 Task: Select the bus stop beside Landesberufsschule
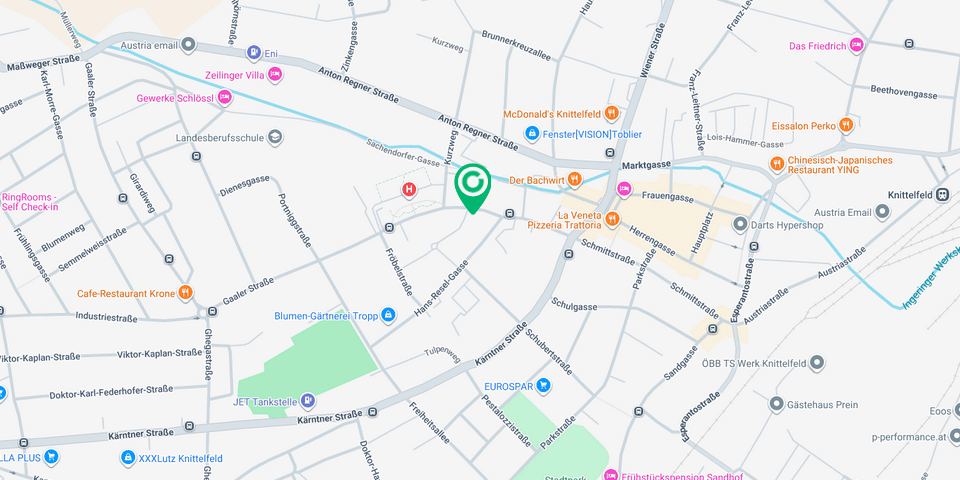(x=197, y=156)
